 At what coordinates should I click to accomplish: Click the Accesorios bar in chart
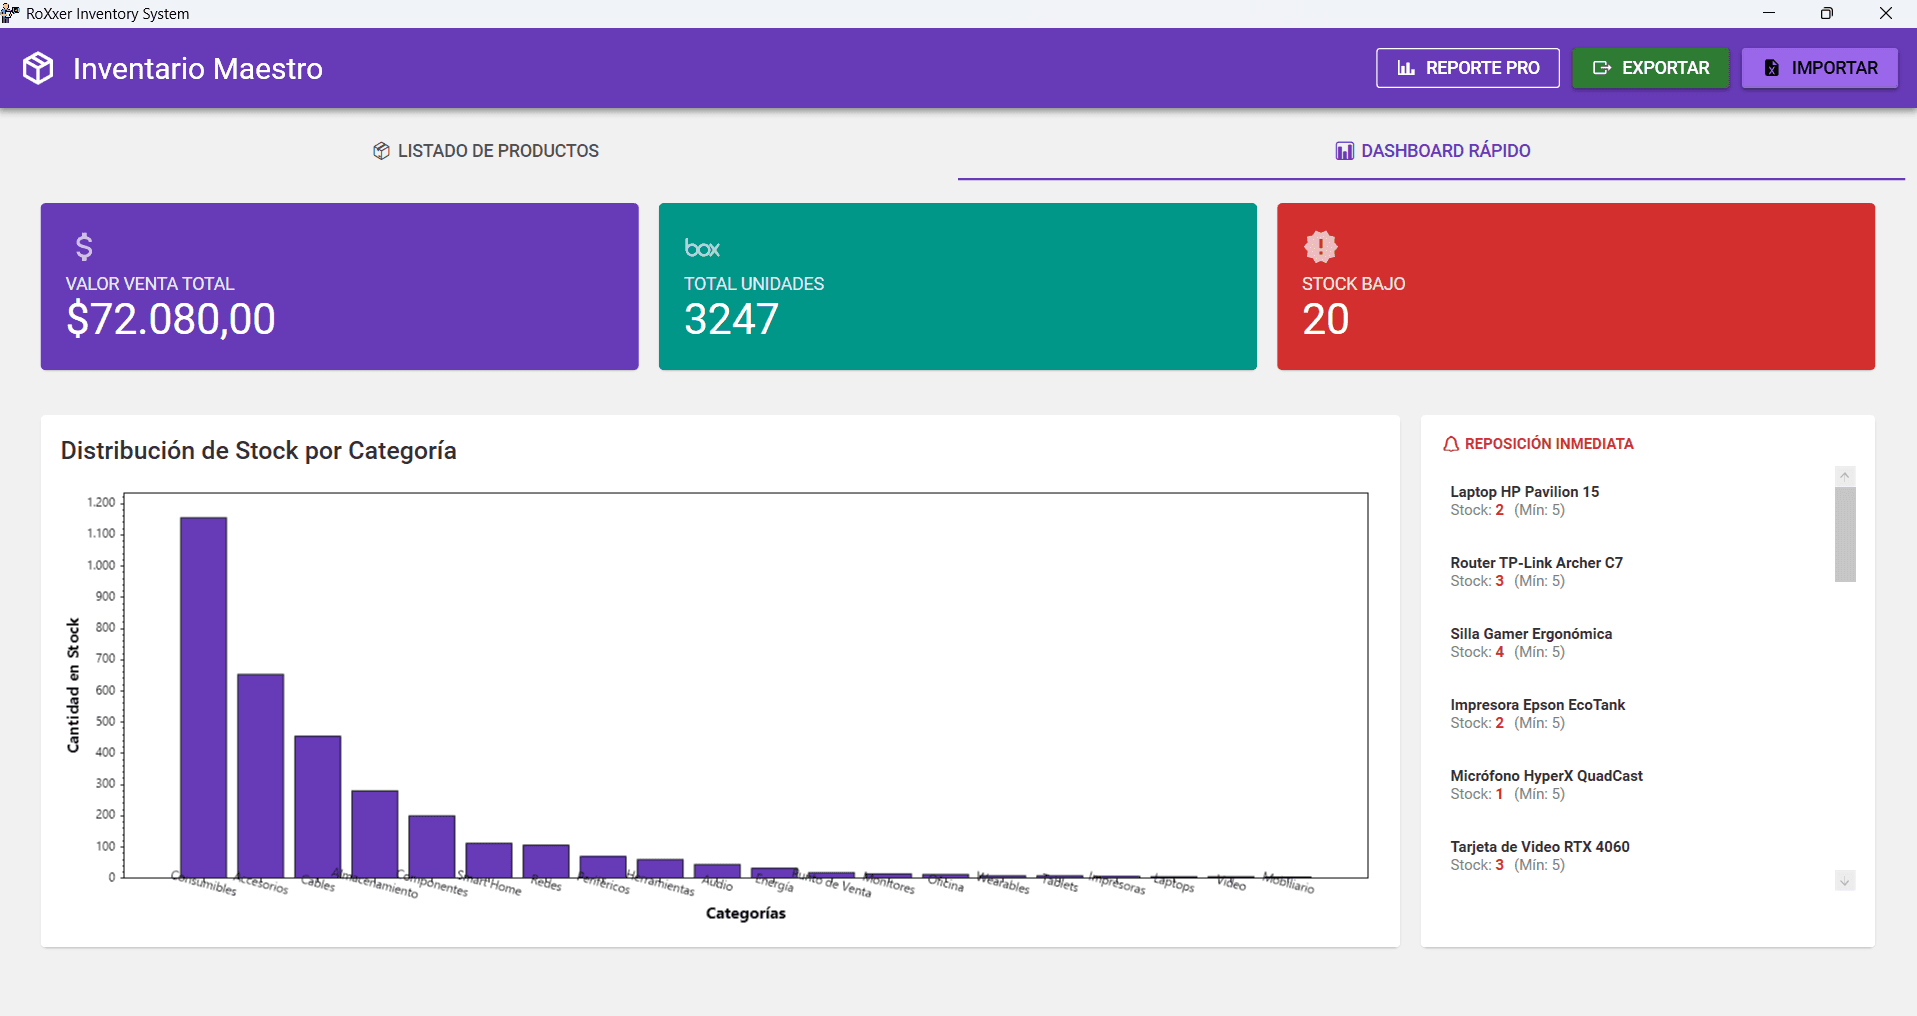pos(260,776)
